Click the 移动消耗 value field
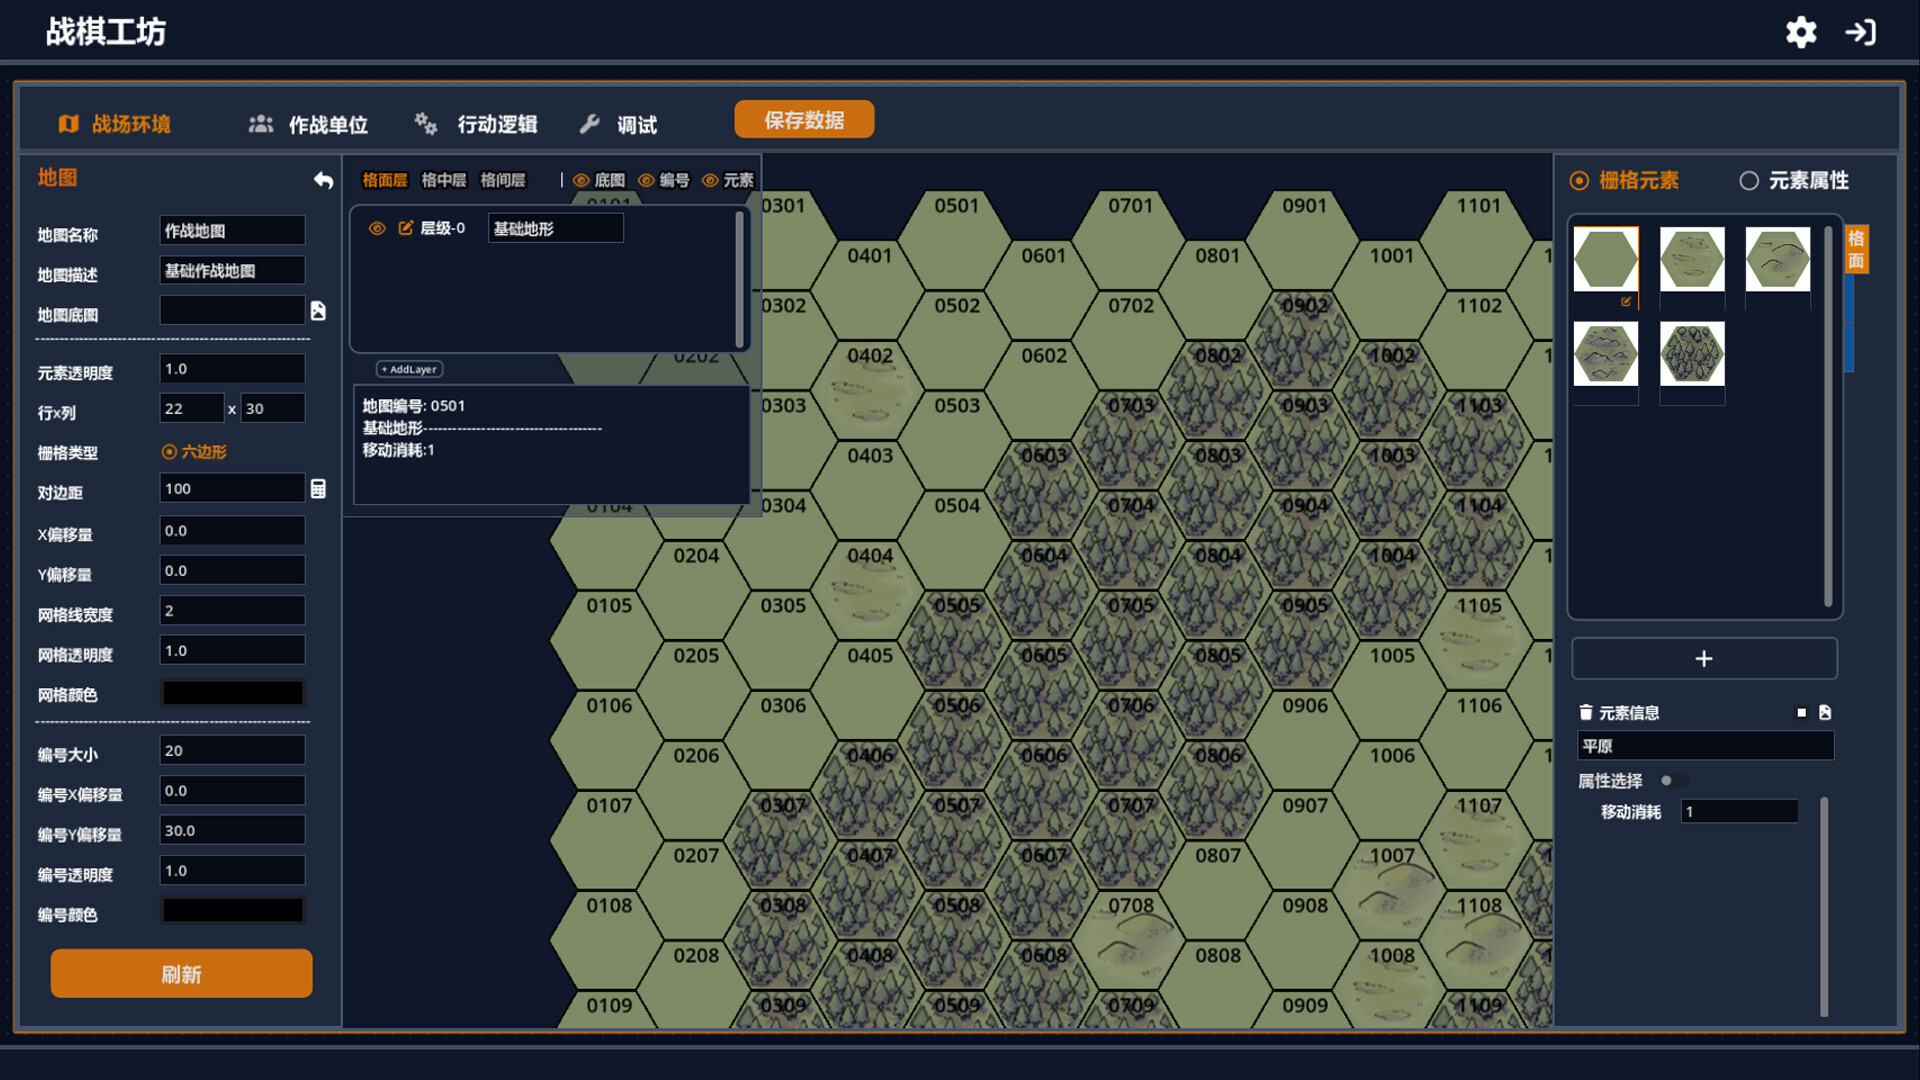The image size is (1920, 1080). (1739, 811)
